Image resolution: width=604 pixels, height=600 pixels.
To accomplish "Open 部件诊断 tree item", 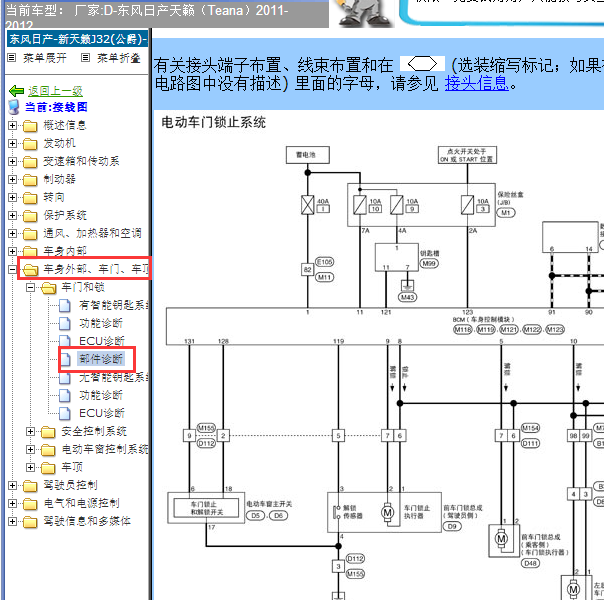I will 101,359.
